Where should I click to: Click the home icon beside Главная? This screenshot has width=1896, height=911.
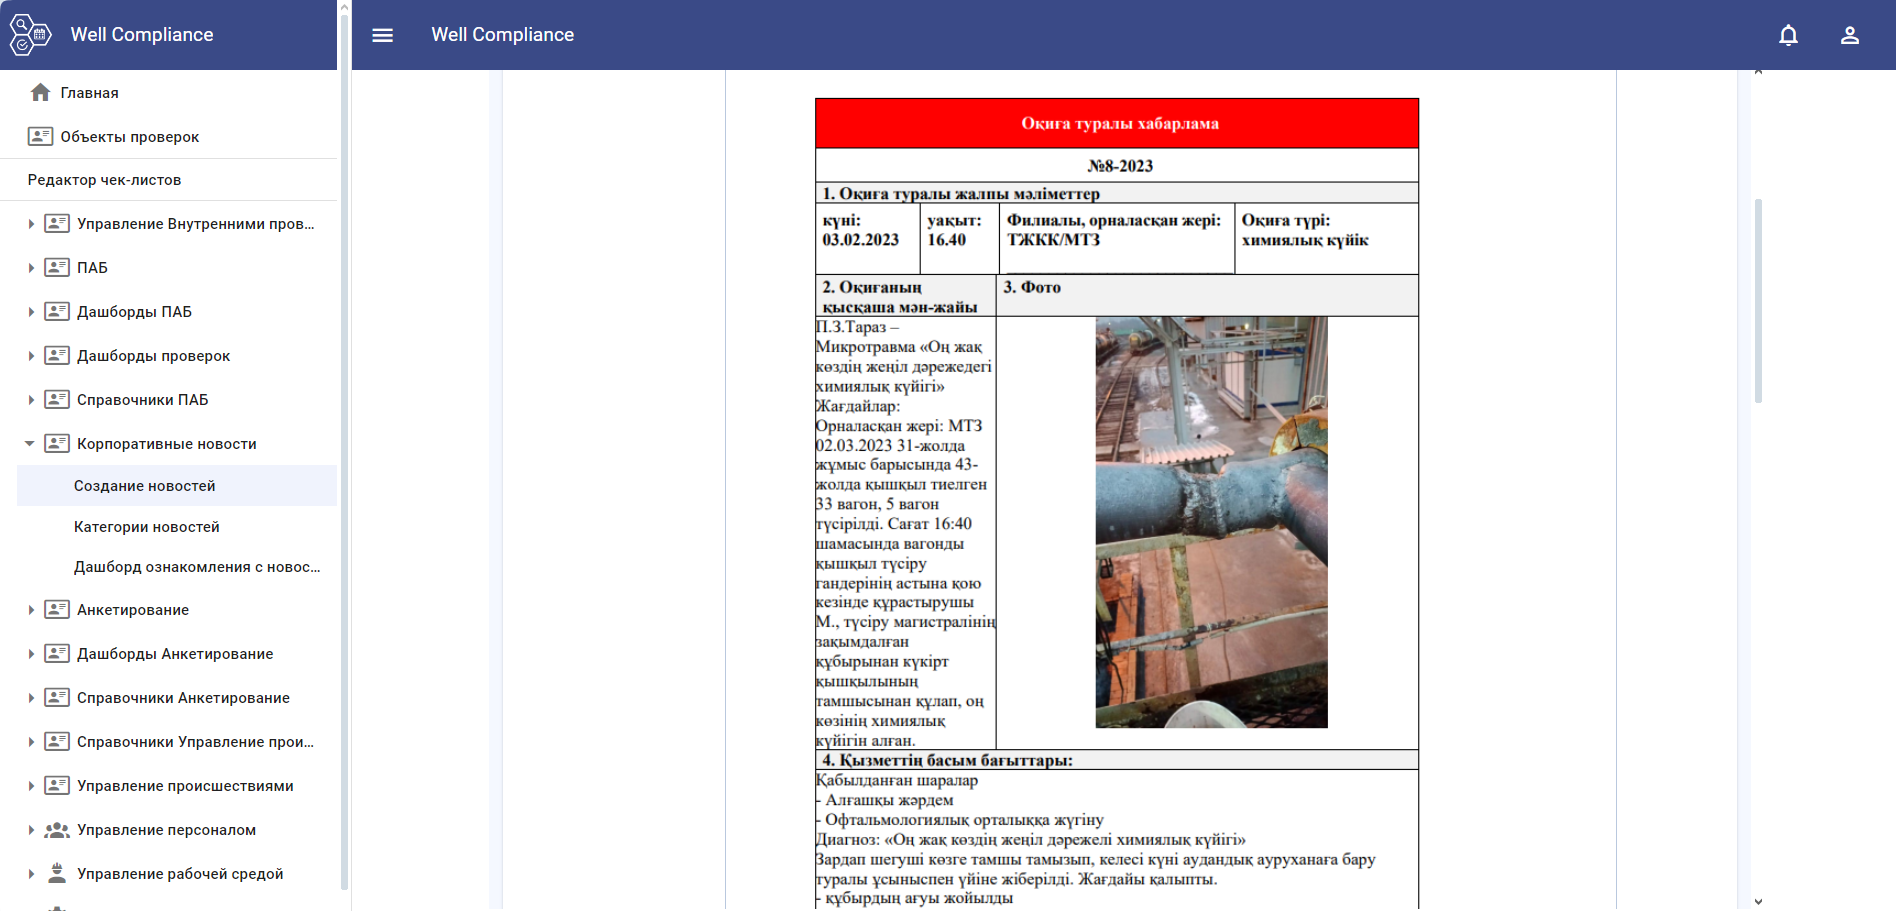pyautogui.click(x=40, y=93)
